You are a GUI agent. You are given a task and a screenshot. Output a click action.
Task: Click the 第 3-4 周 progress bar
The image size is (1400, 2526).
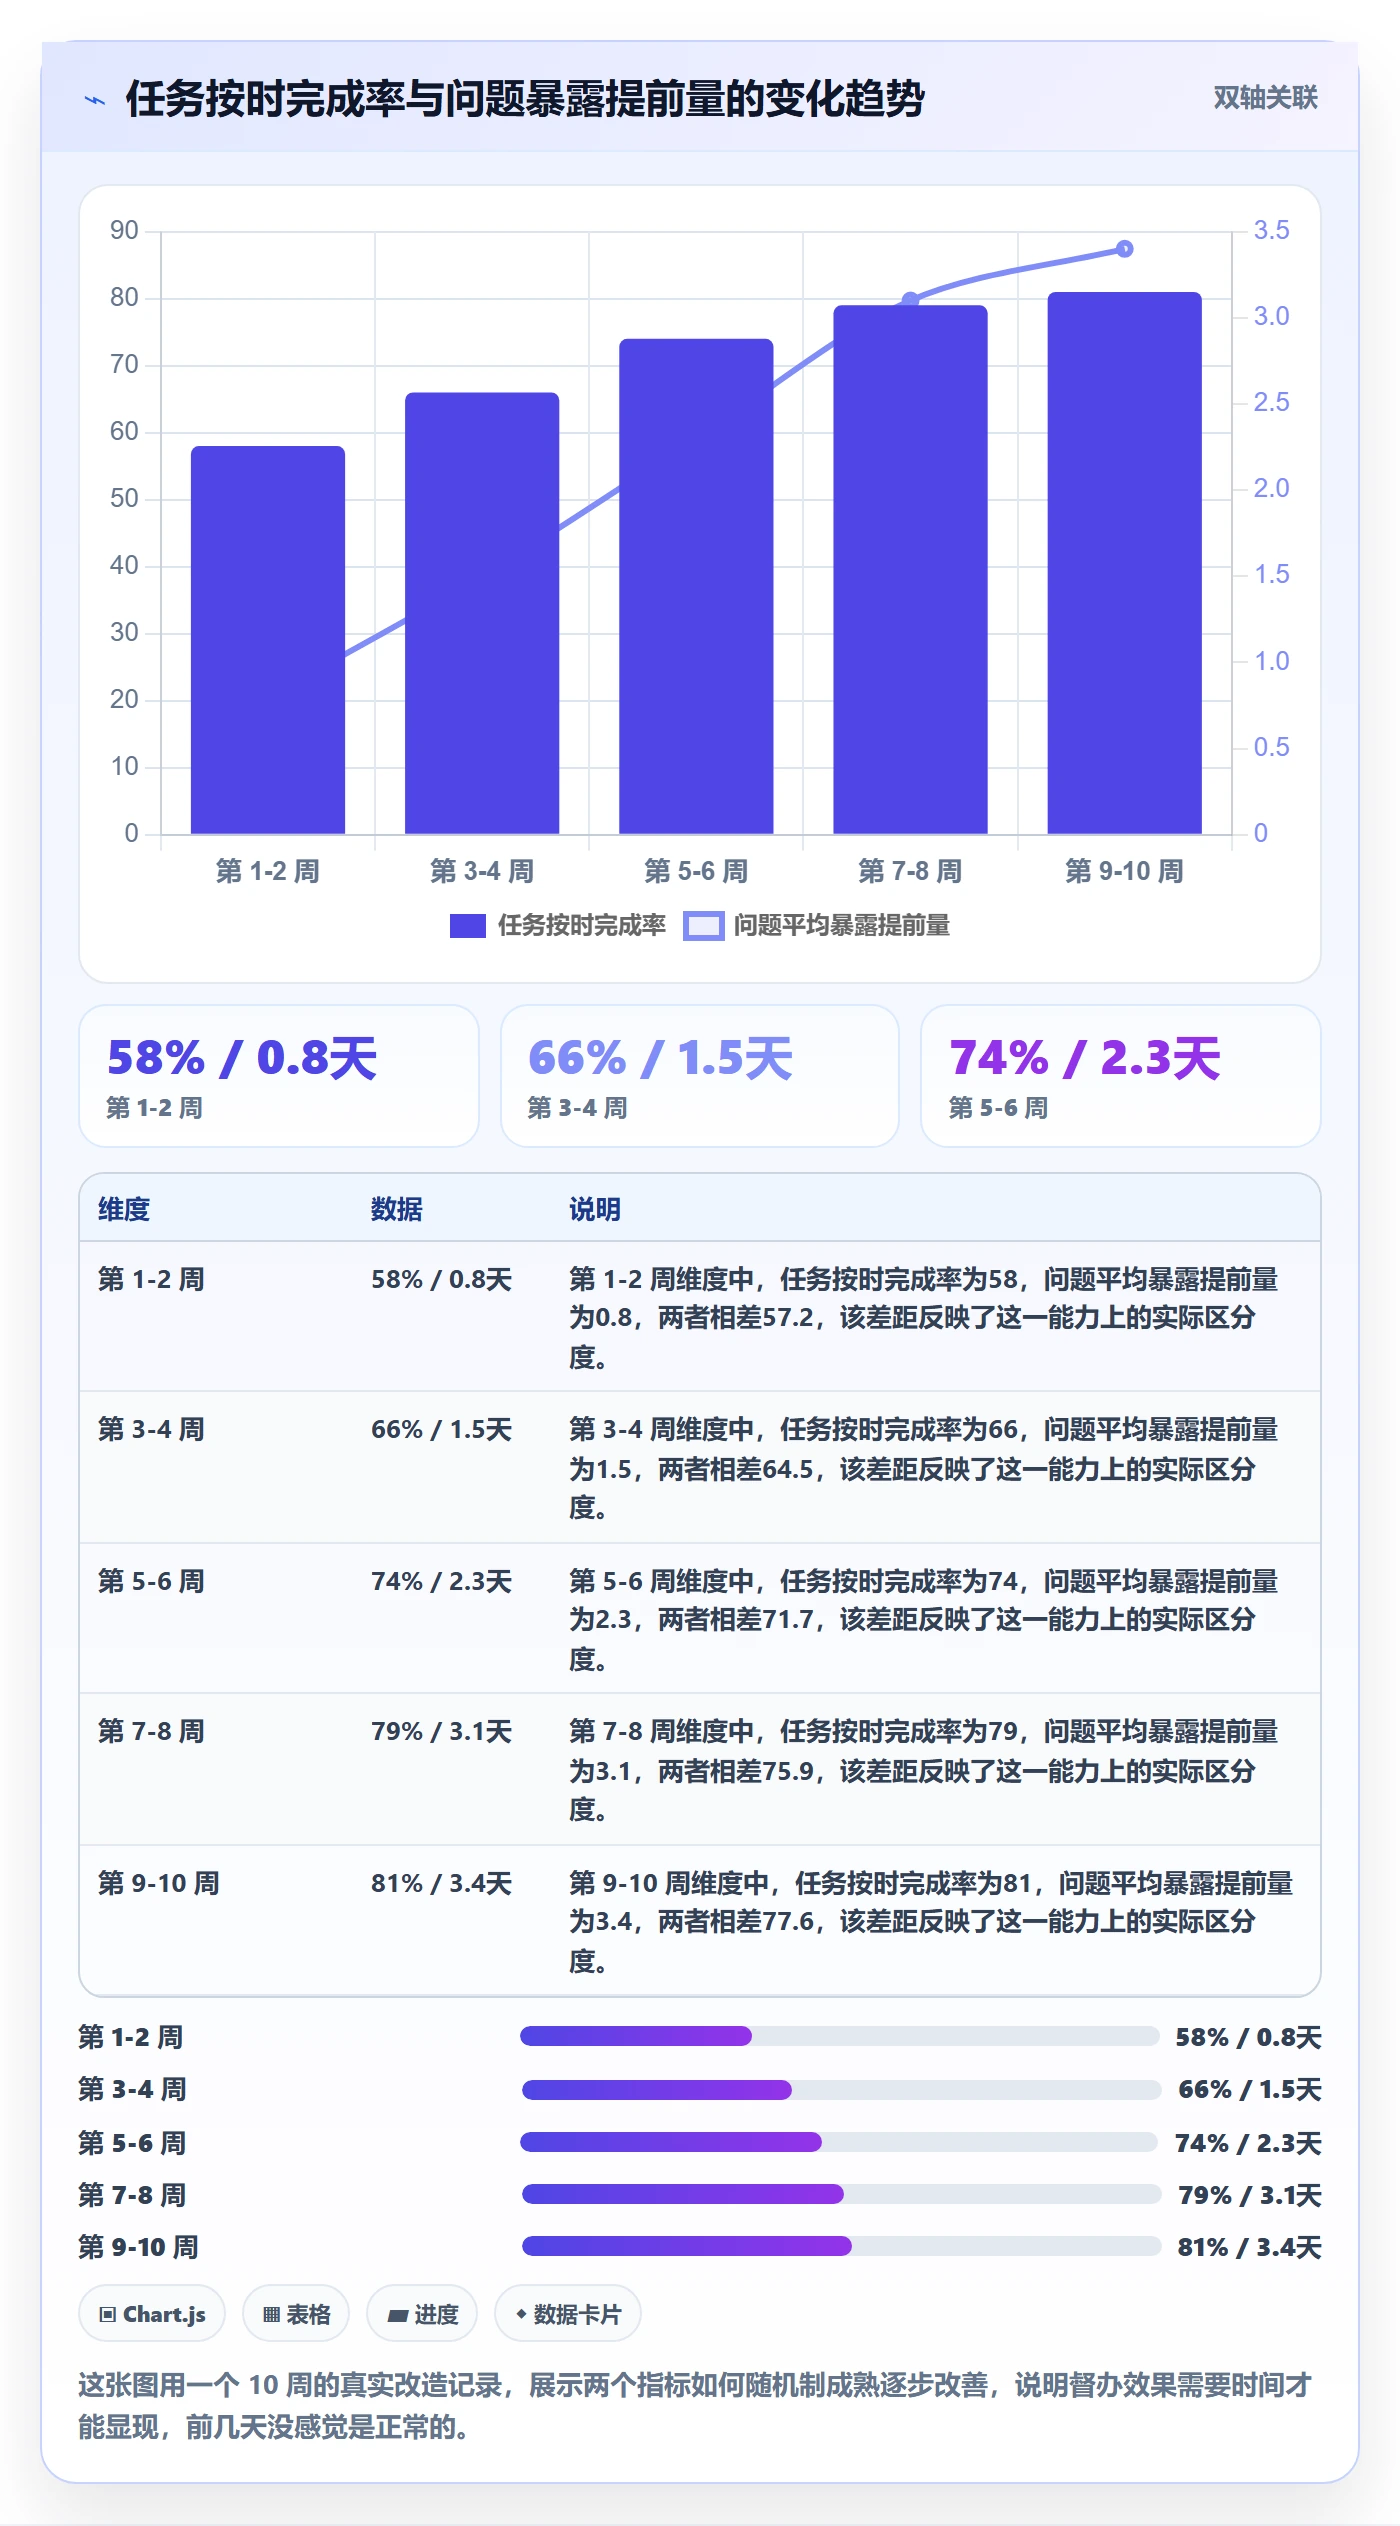tap(840, 2089)
